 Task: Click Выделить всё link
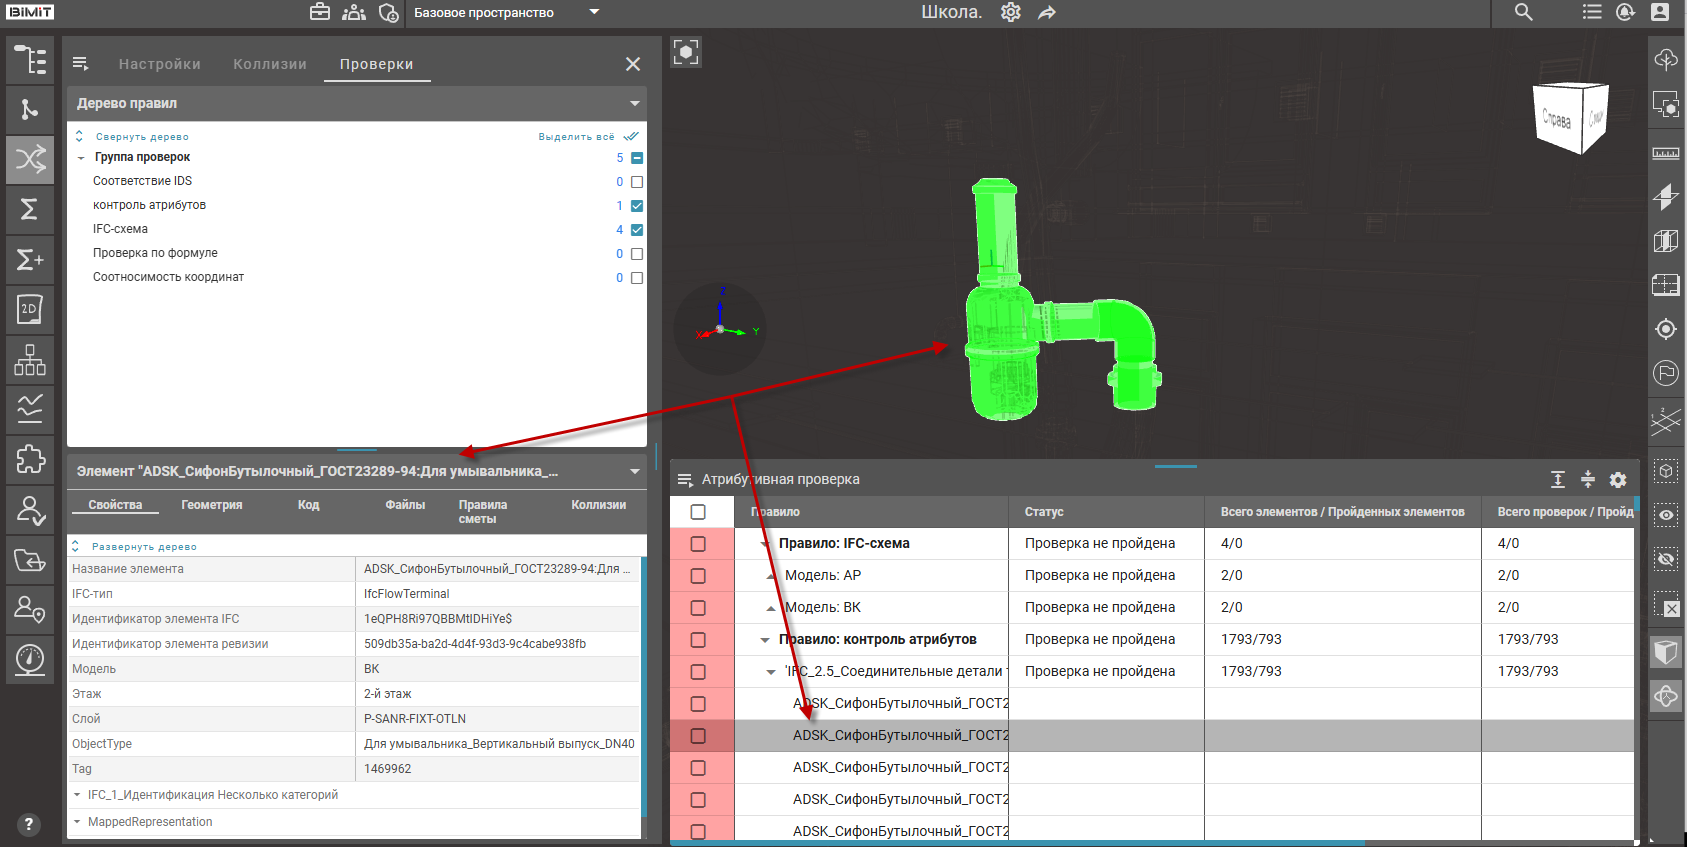pyautogui.click(x=576, y=137)
